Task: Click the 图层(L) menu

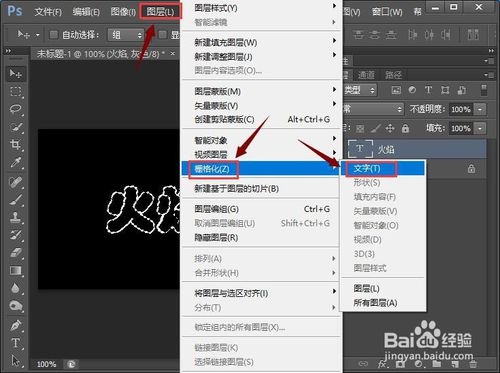Action: [x=160, y=12]
